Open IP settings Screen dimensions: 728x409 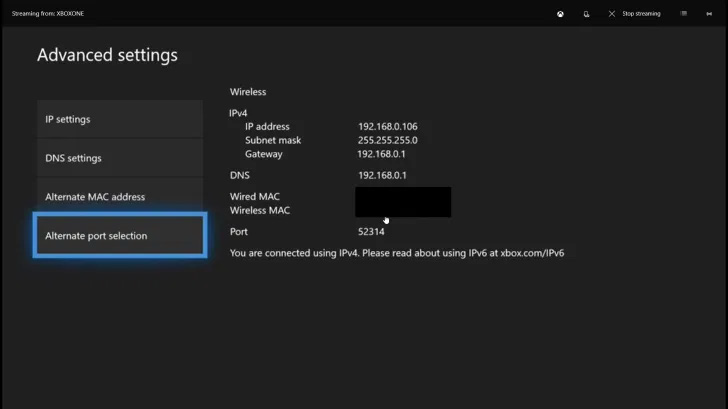click(120, 119)
